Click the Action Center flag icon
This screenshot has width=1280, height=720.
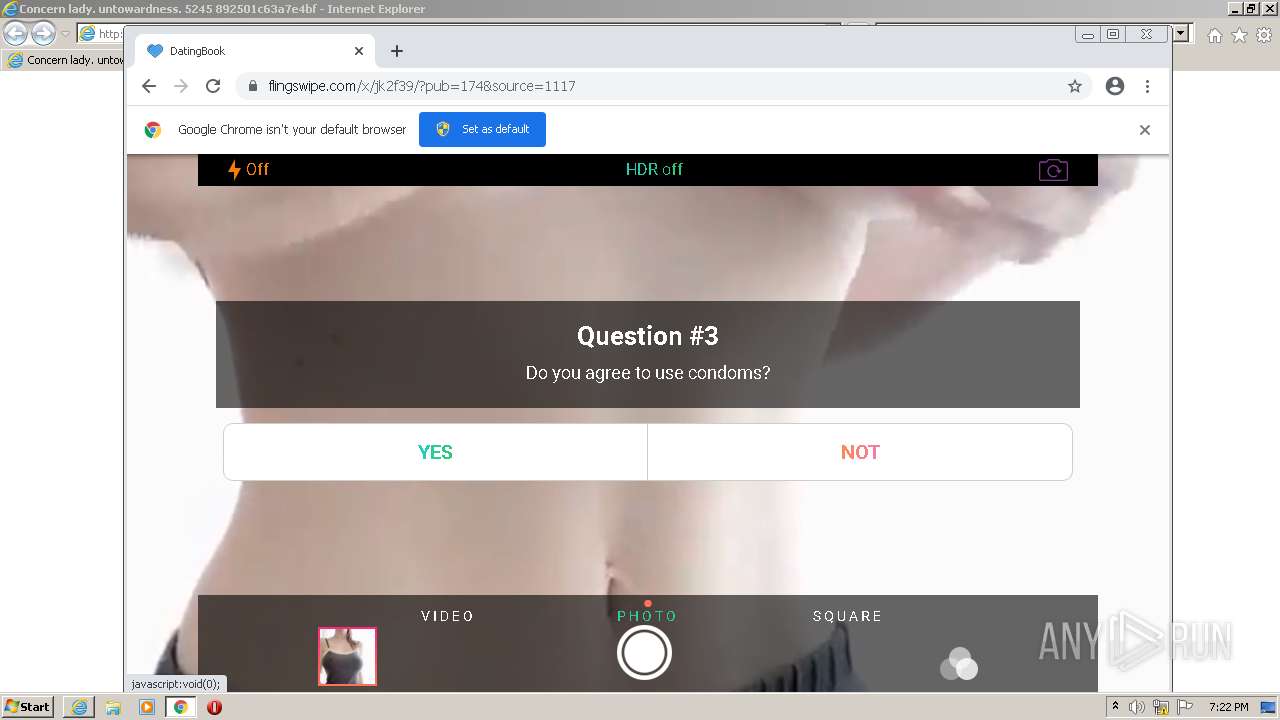(1185, 707)
